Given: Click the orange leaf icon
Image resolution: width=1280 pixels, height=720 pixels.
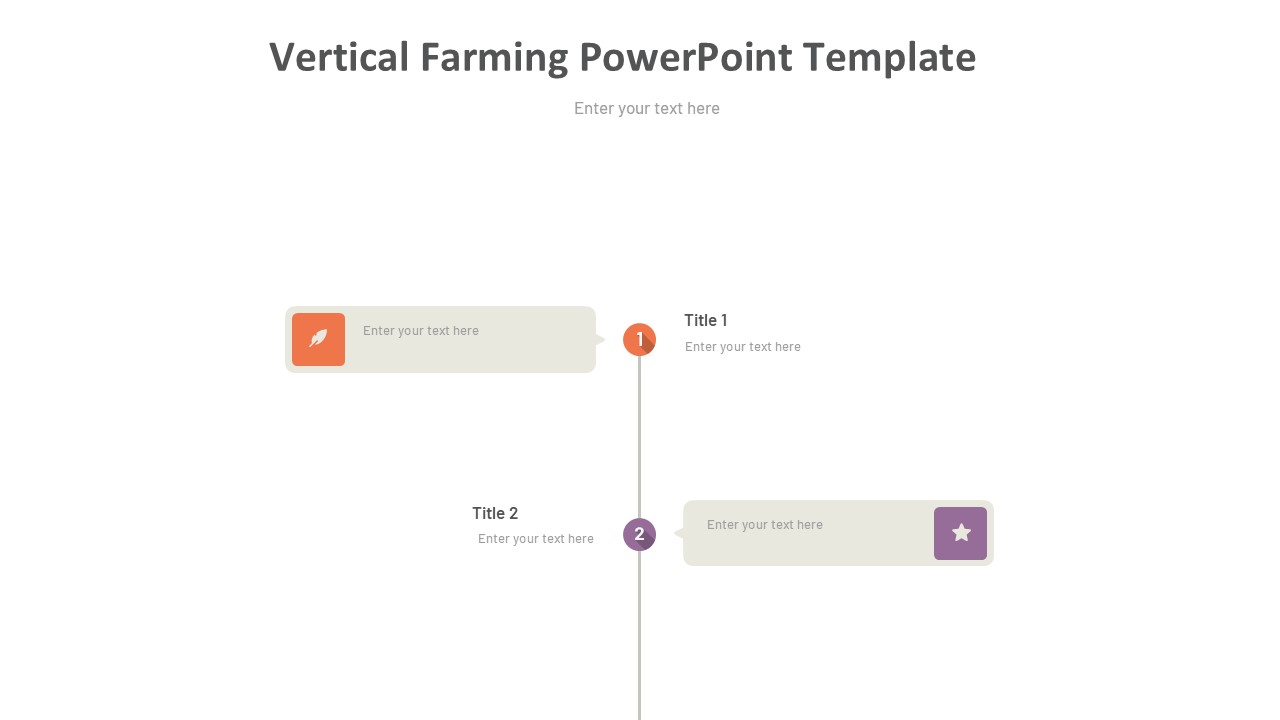Looking at the screenshot, I should tap(318, 339).
